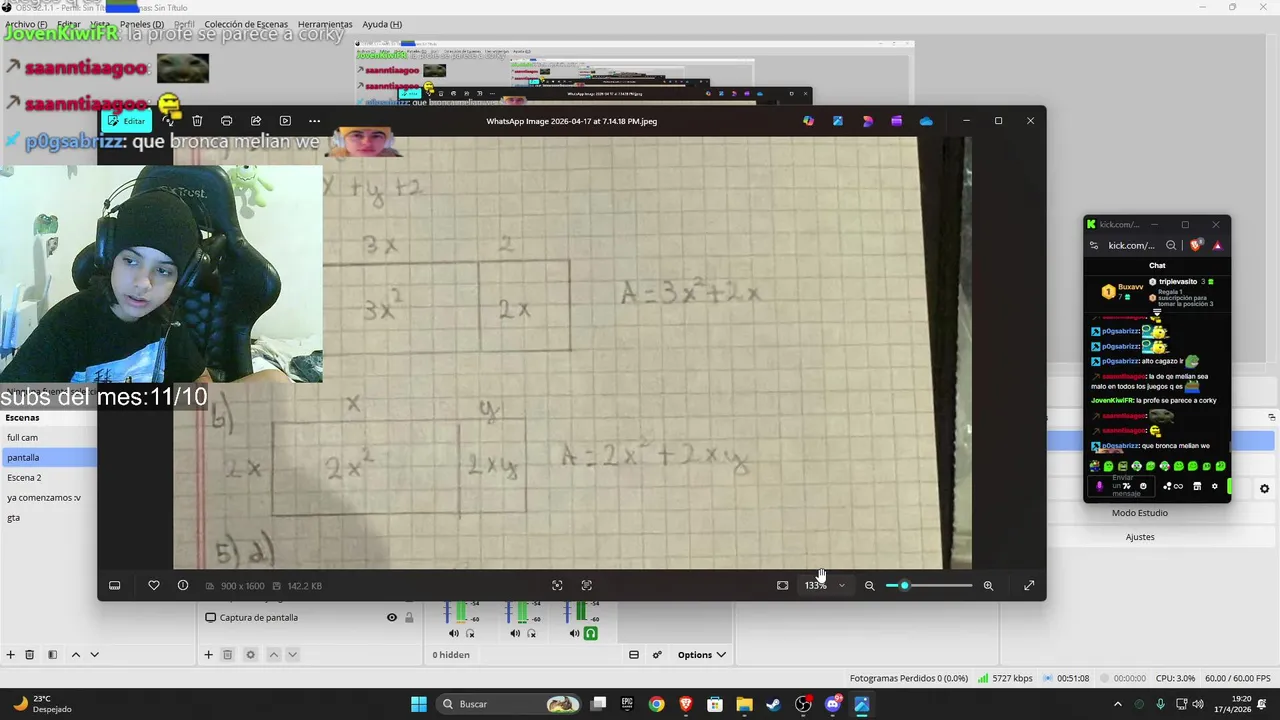Open the blue Designer icon in Photos title bar

pyautogui.click(x=838, y=121)
